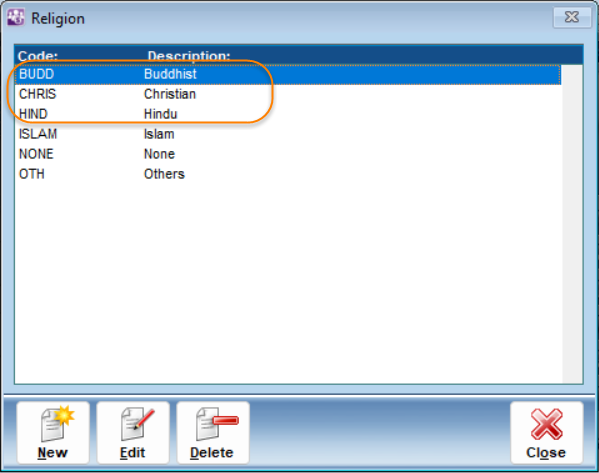The width and height of the screenshot is (599, 473).
Task: Select the BUDD code row
Action: (x=288, y=74)
